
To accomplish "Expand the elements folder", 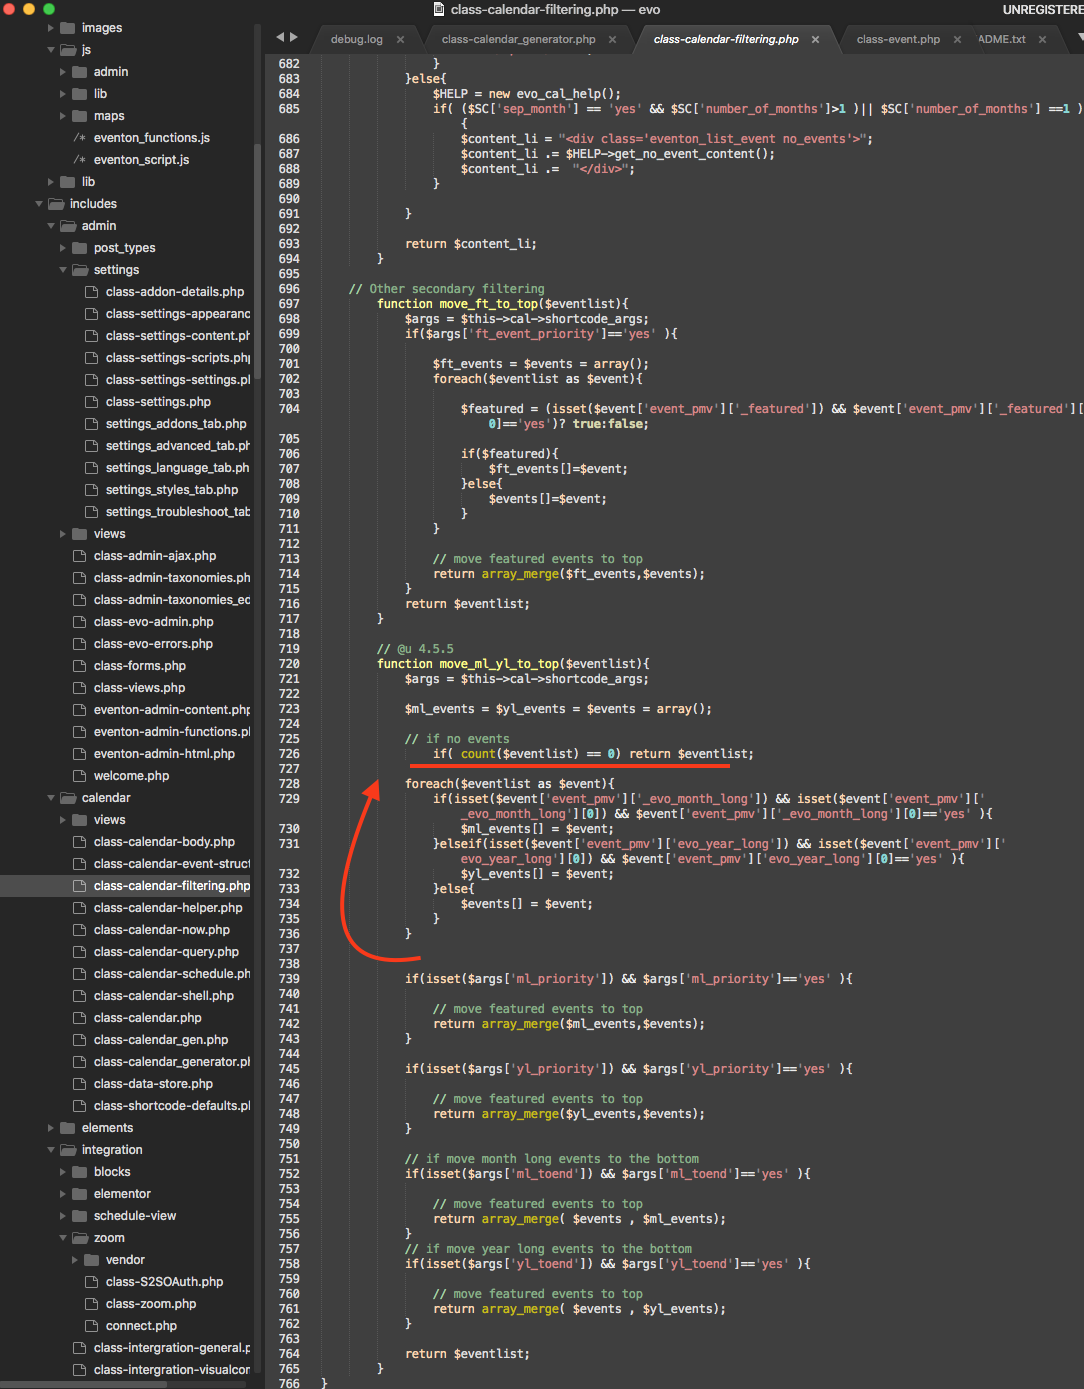I will (x=52, y=1128).
